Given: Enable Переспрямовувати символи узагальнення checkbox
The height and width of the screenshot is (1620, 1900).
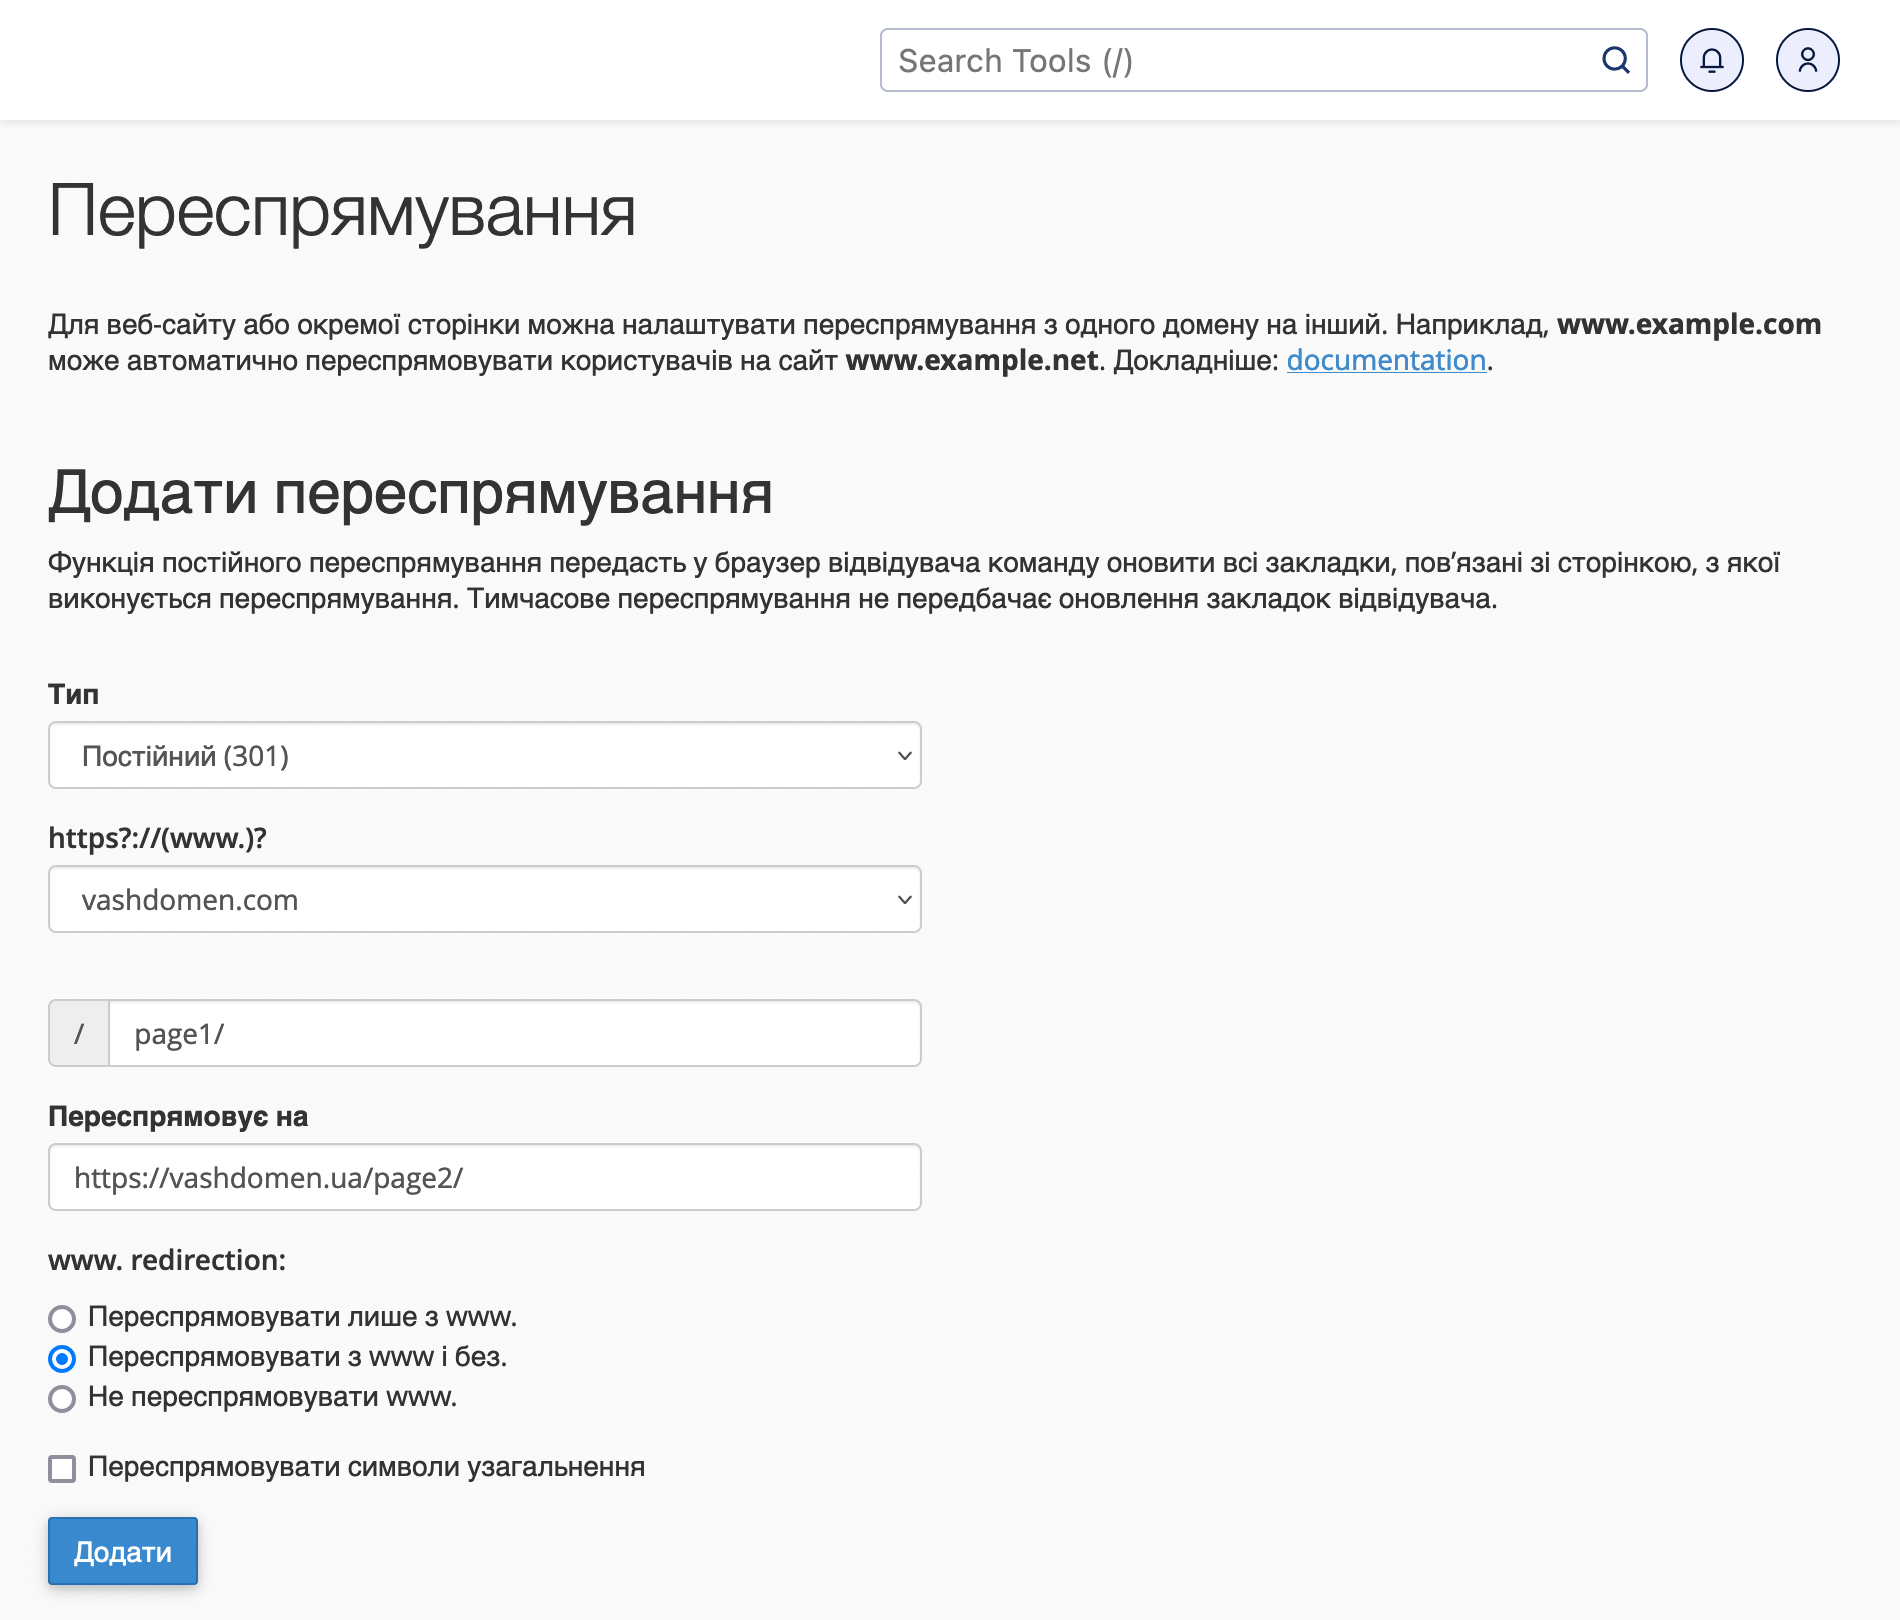Looking at the screenshot, I should tap(62, 1468).
